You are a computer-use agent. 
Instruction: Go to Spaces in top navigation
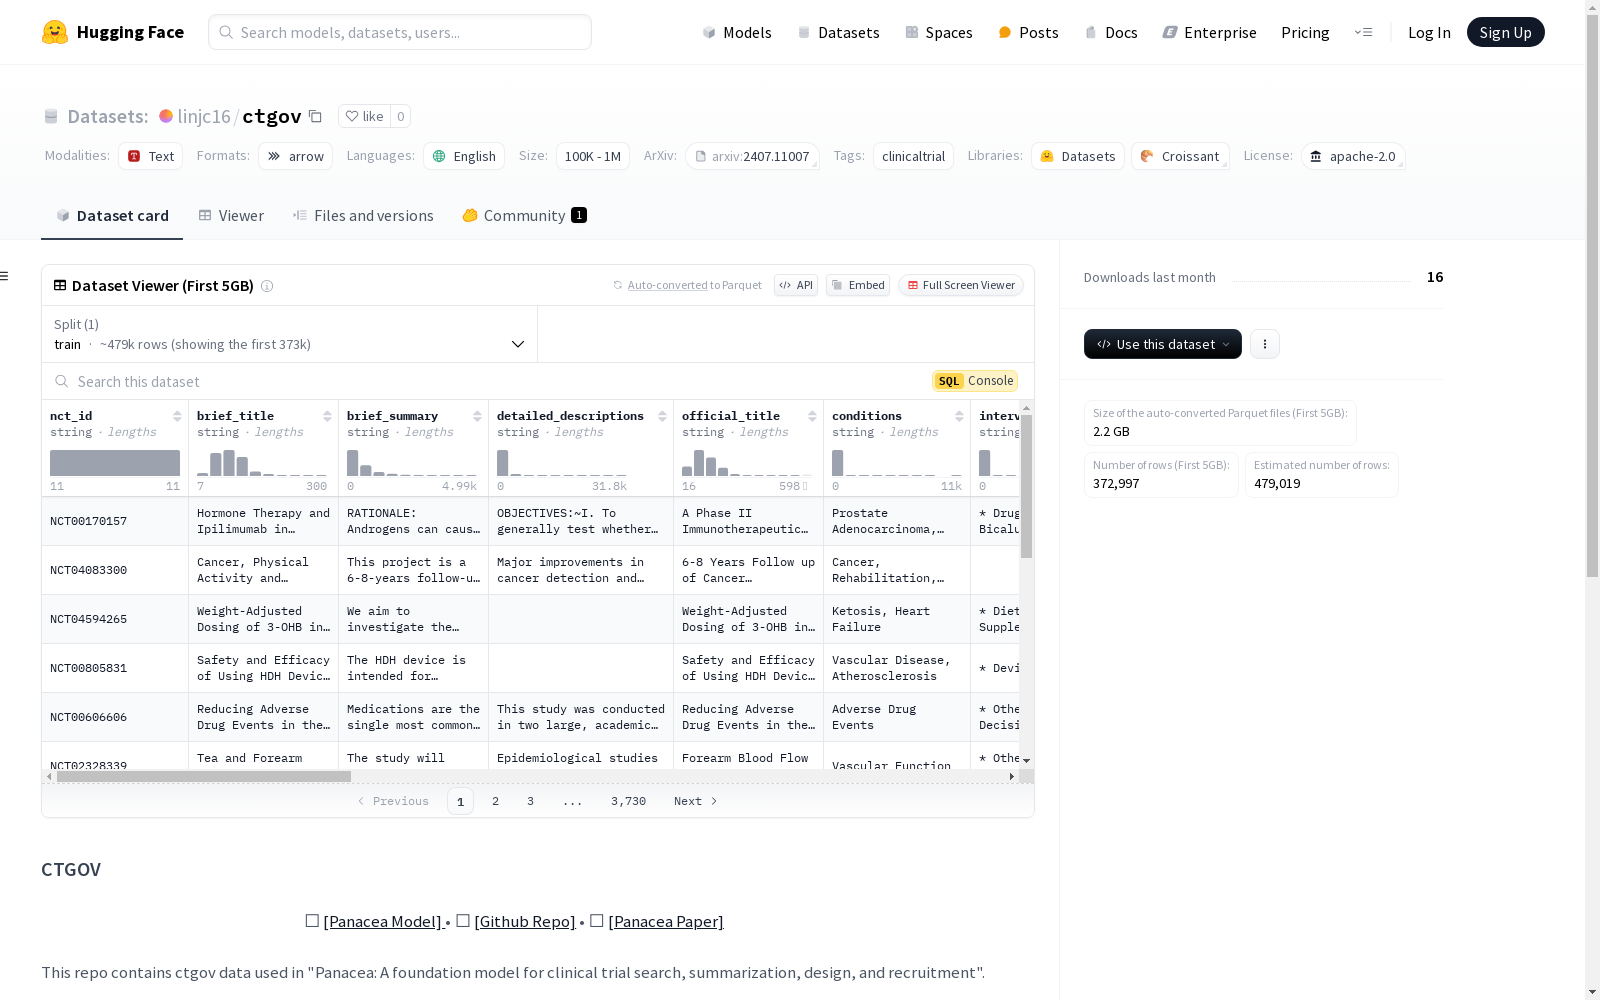939,32
